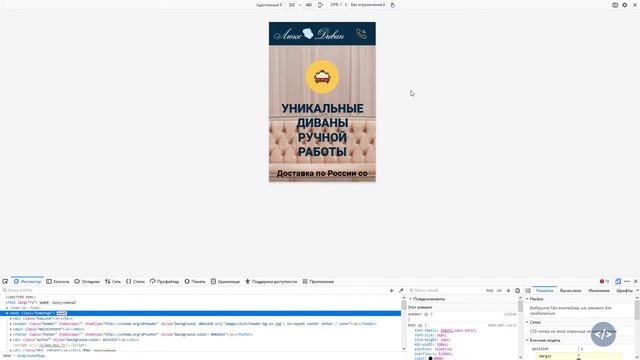Switch to the Консоль tab
The height and width of the screenshot is (360, 640).
tap(58, 282)
